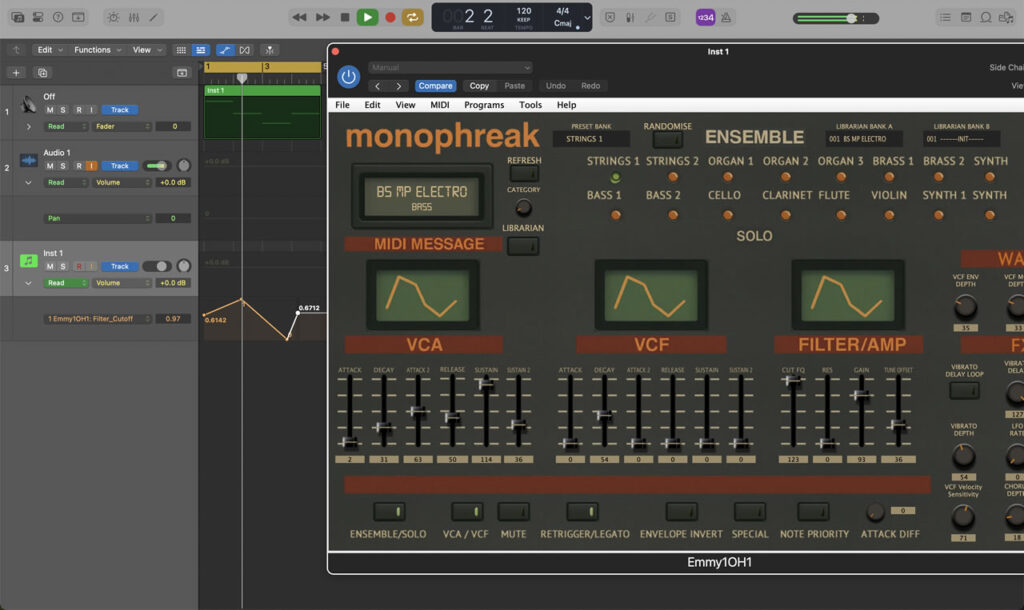1024x610 pixels.
Task: Mute the Audio 1 track
Action: [x=50, y=166]
